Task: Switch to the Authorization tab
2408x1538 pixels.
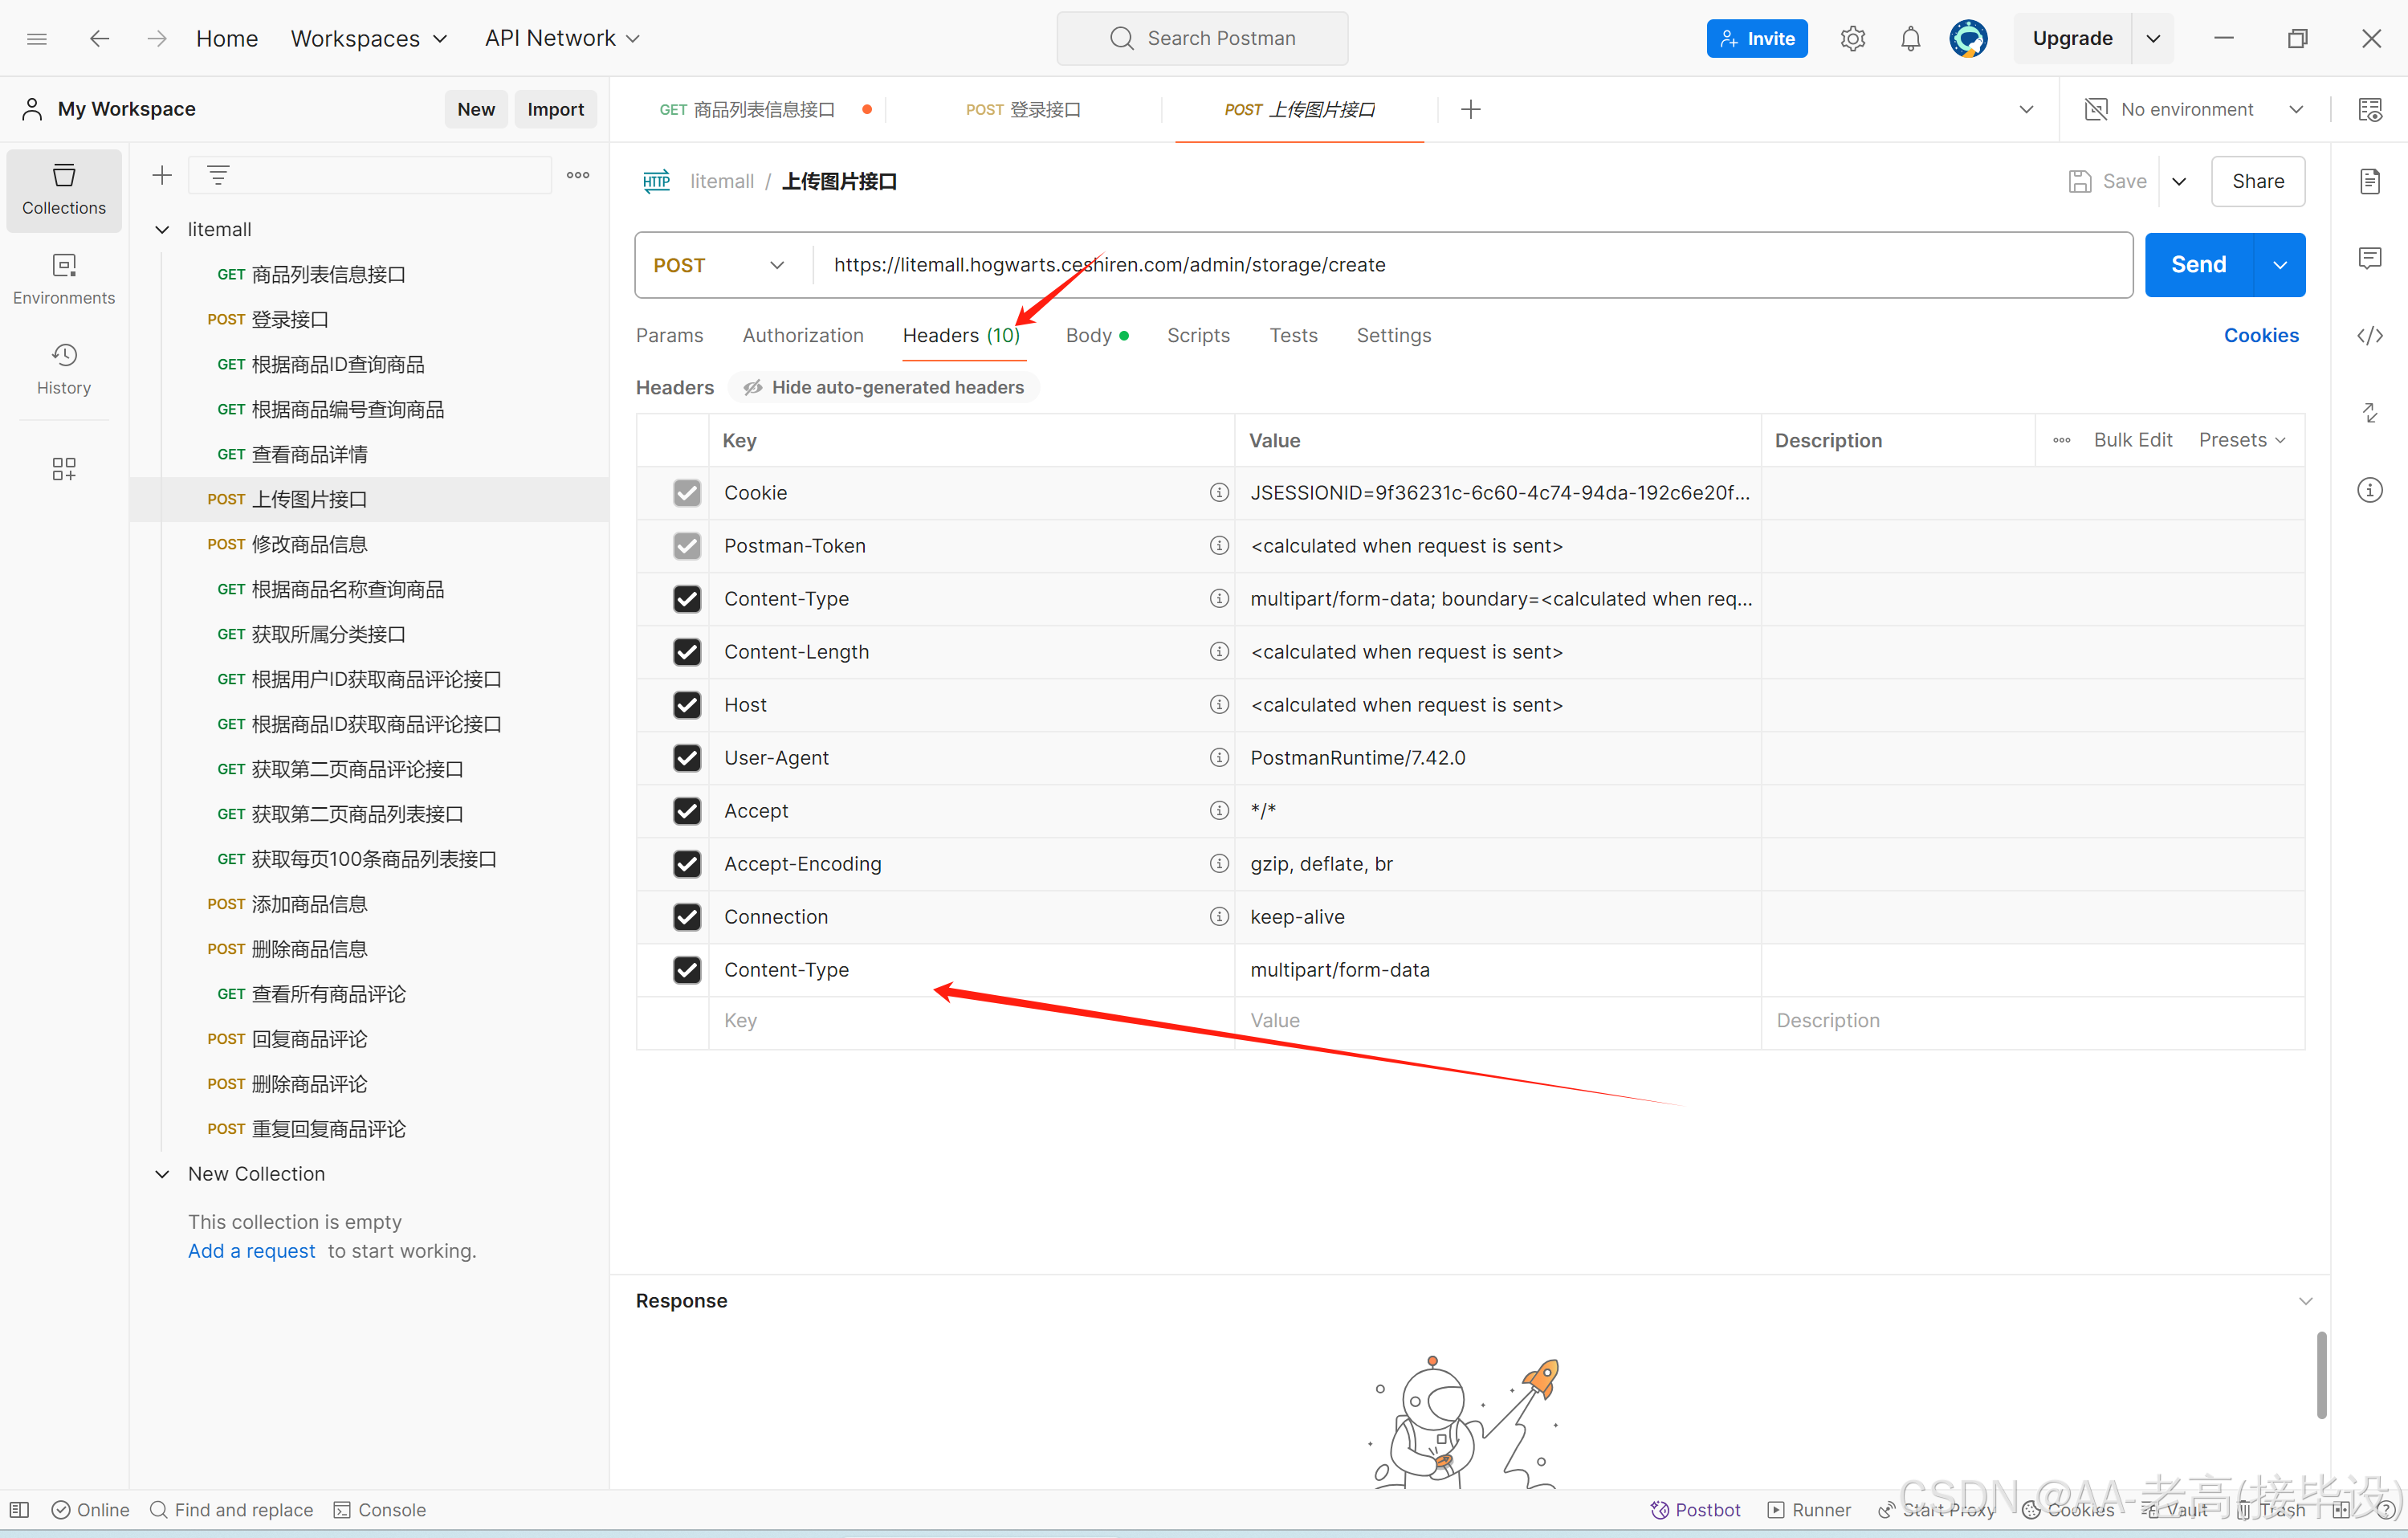Action: (x=803, y=335)
